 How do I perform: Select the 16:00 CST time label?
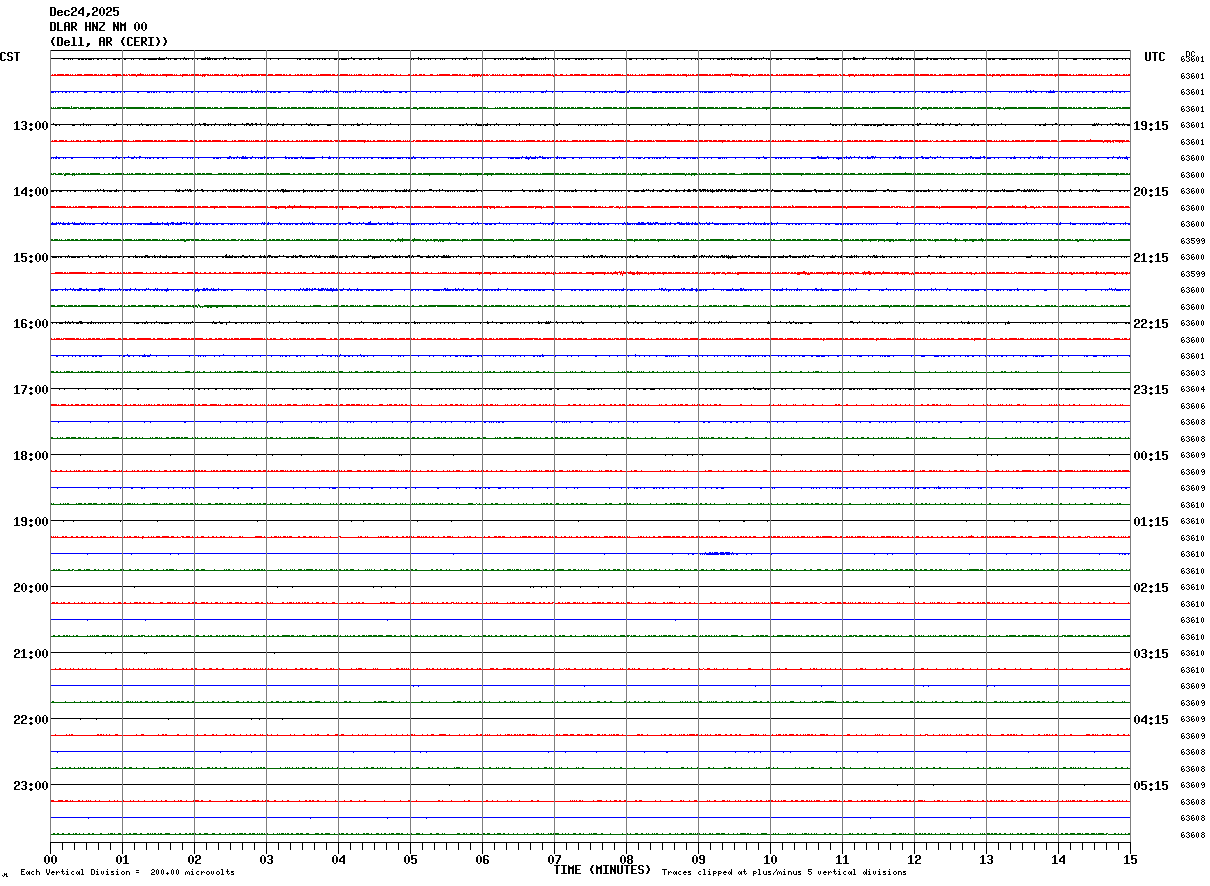tap(31, 324)
